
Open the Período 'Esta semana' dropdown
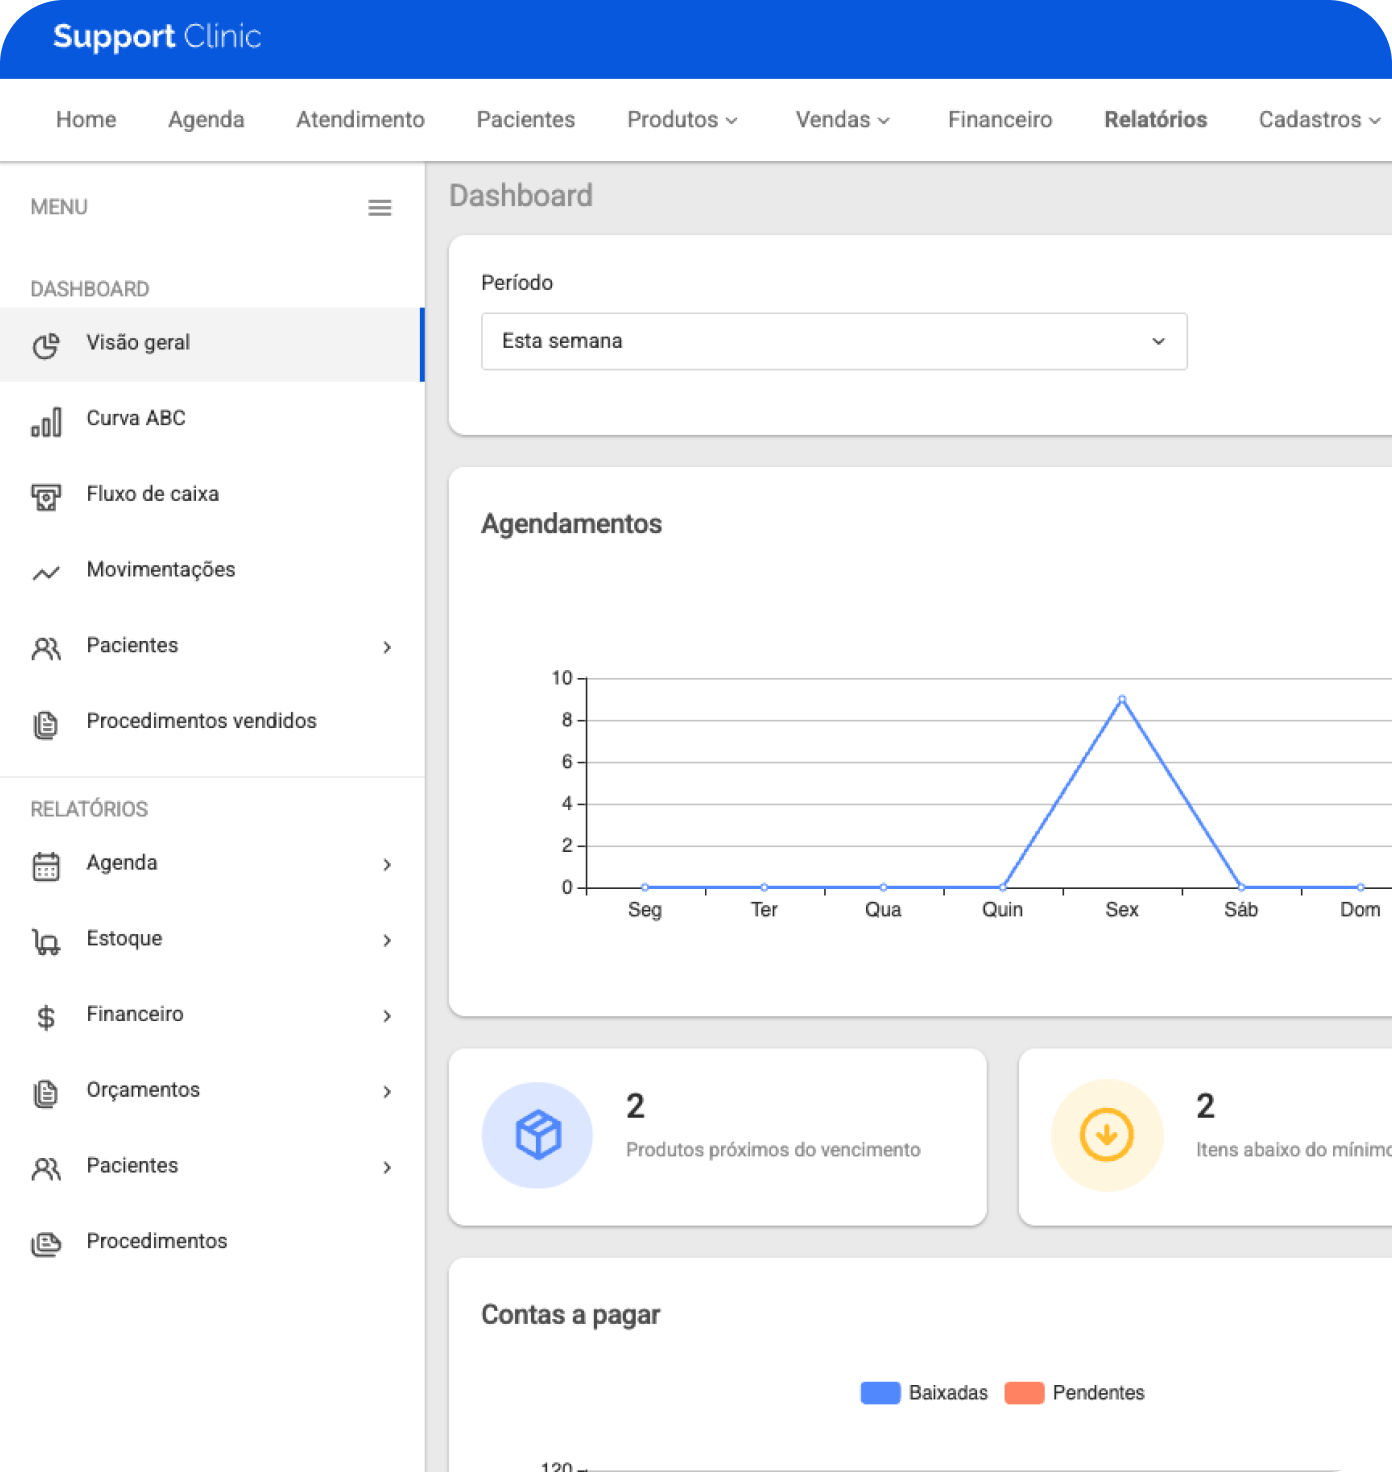833,341
